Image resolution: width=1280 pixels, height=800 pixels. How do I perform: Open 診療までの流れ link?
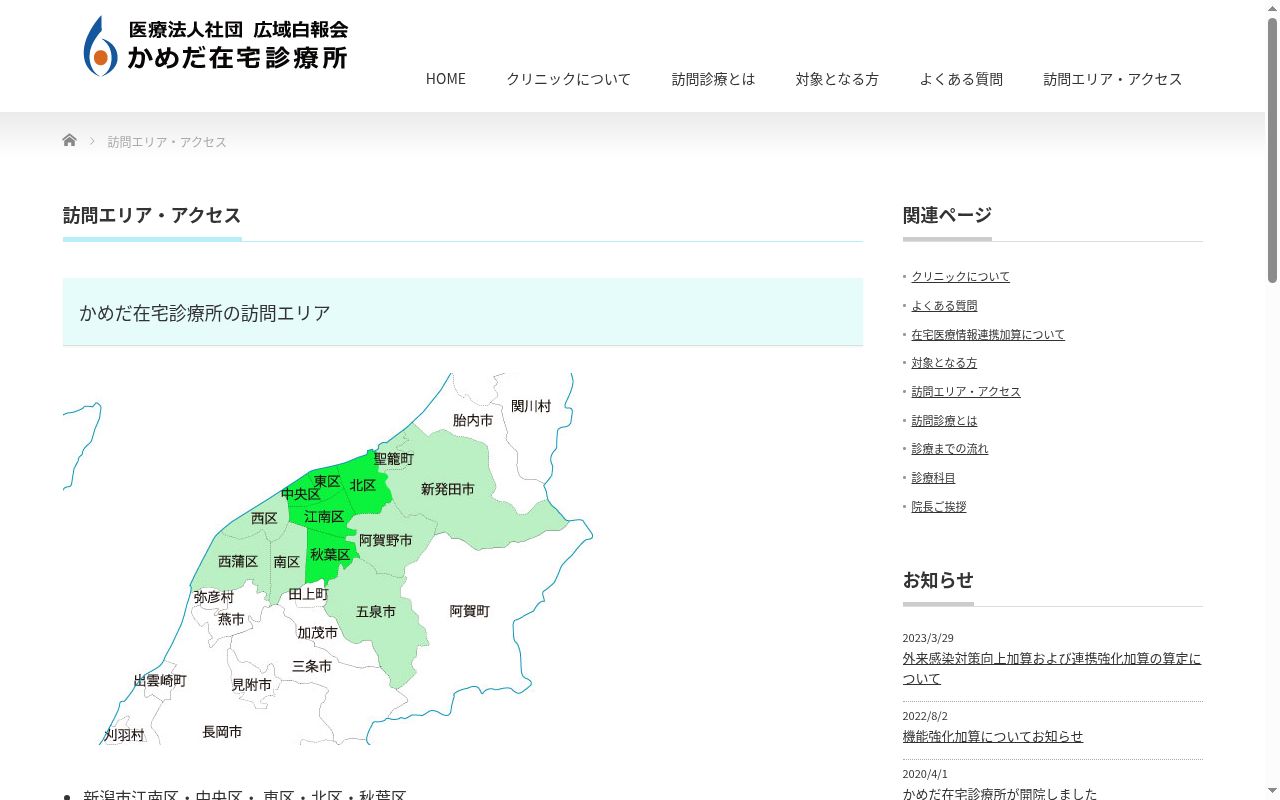coord(950,449)
